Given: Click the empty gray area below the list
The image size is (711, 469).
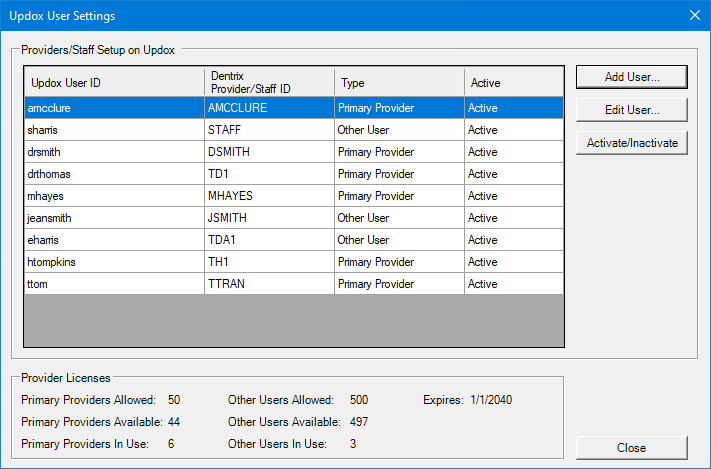Looking at the screenshot, I should (x=294, y=320).
